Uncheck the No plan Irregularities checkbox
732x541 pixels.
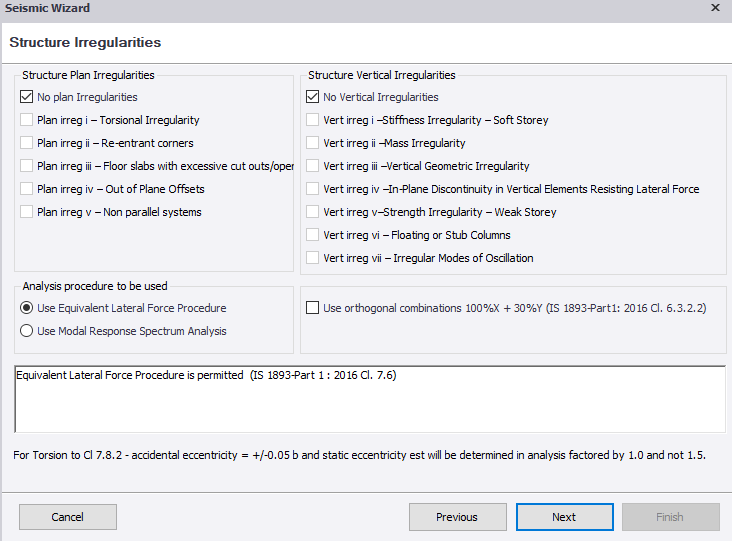click(27, 97)
